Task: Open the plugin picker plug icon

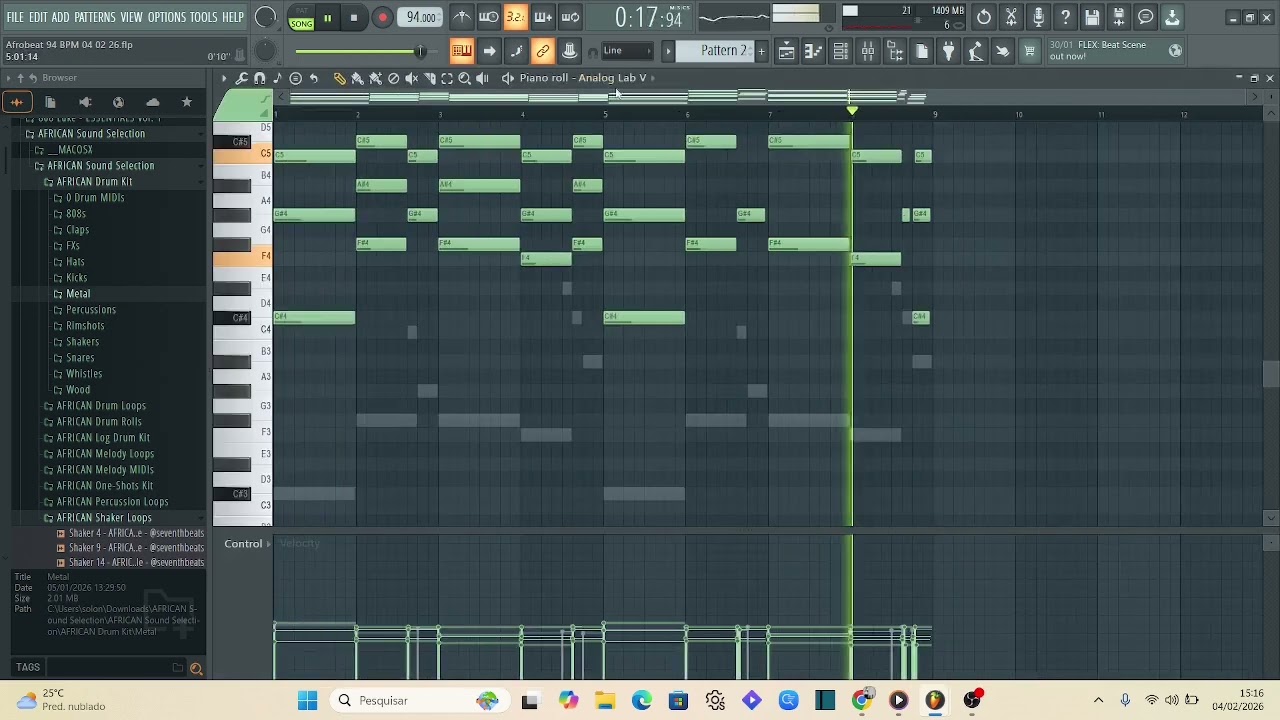Action: click(949, 51)
